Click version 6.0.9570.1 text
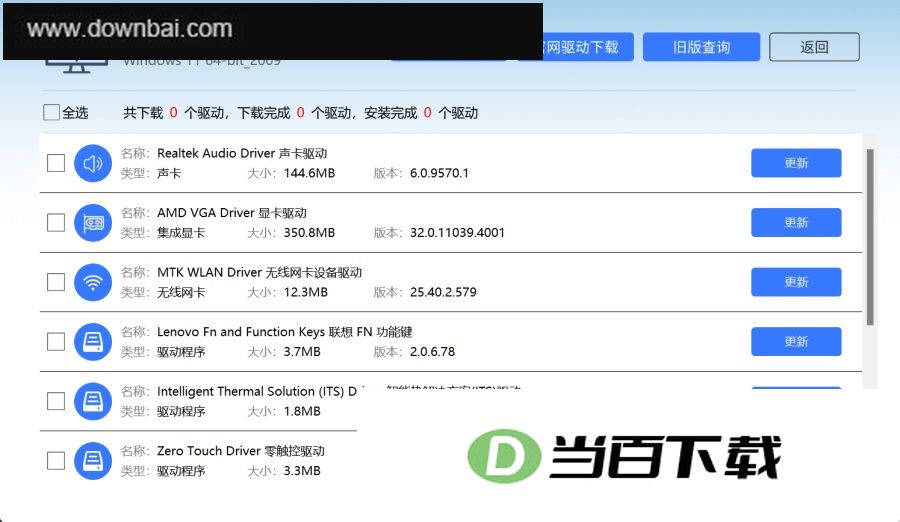The width and height of the screenshot is (900, 522). (439, 173)
